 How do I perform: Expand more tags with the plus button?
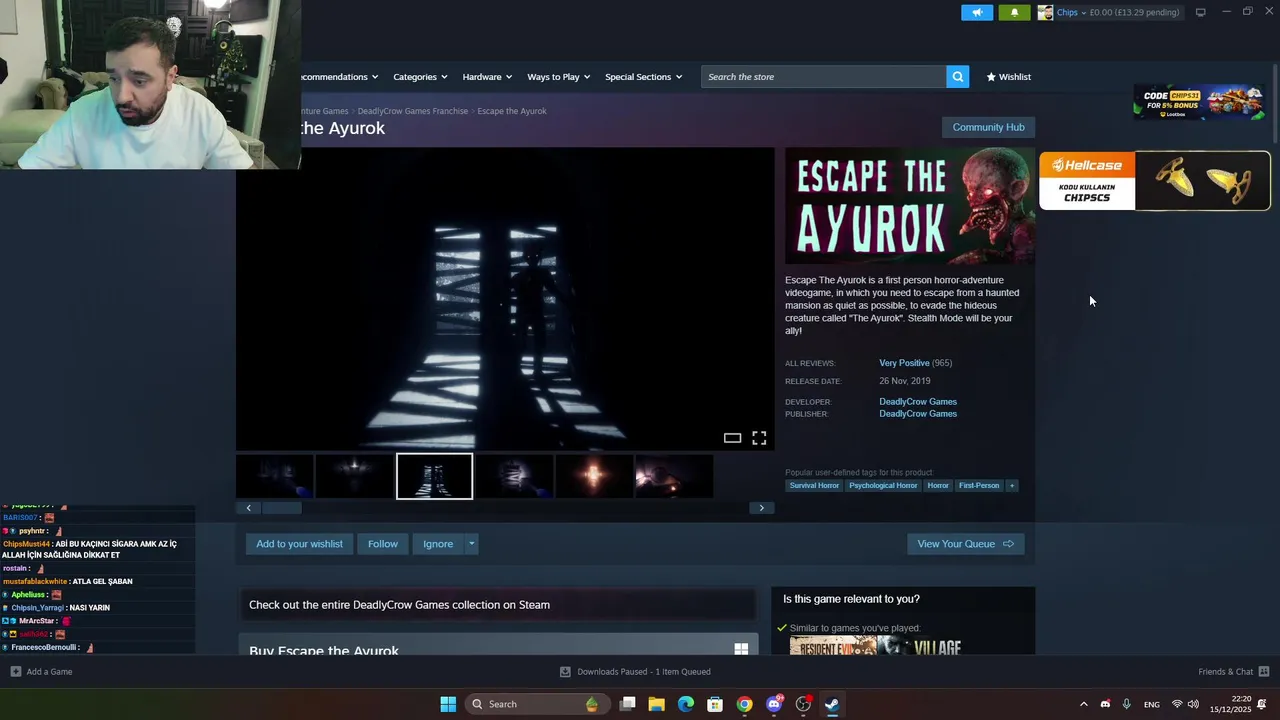[1012, 486]
